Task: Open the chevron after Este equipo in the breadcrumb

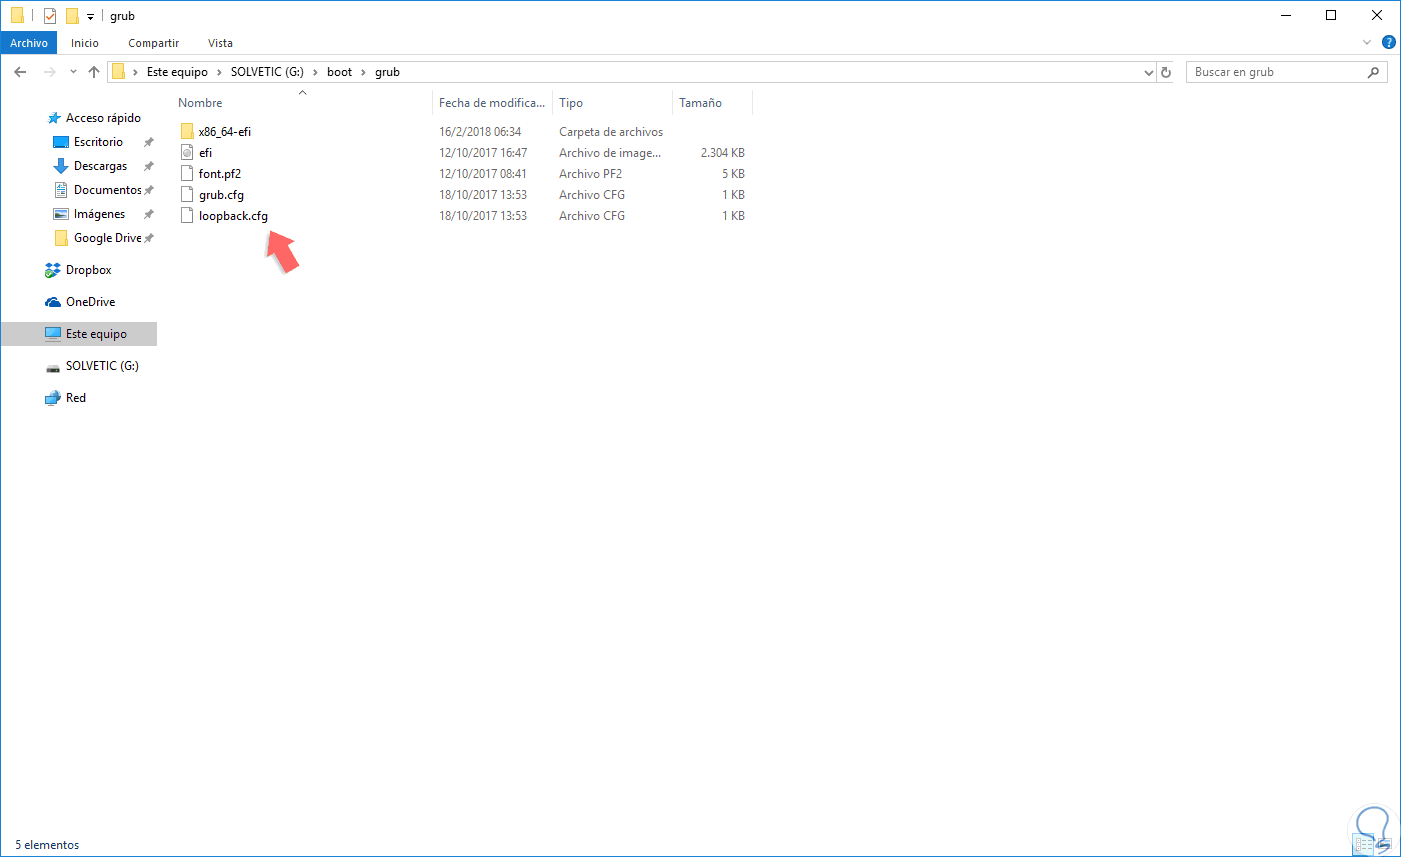Action: [219, 72]
